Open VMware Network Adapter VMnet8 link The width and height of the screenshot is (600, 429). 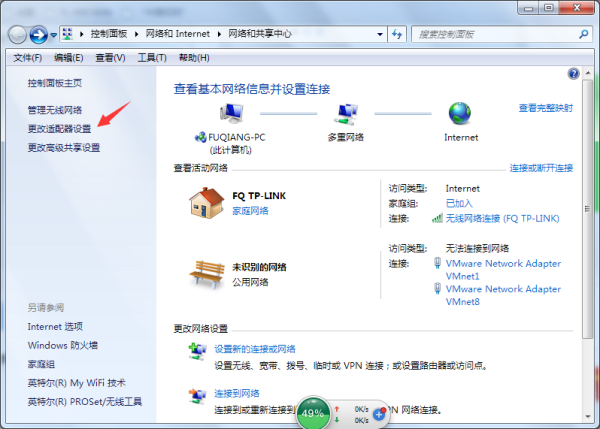tap(503, 295)
